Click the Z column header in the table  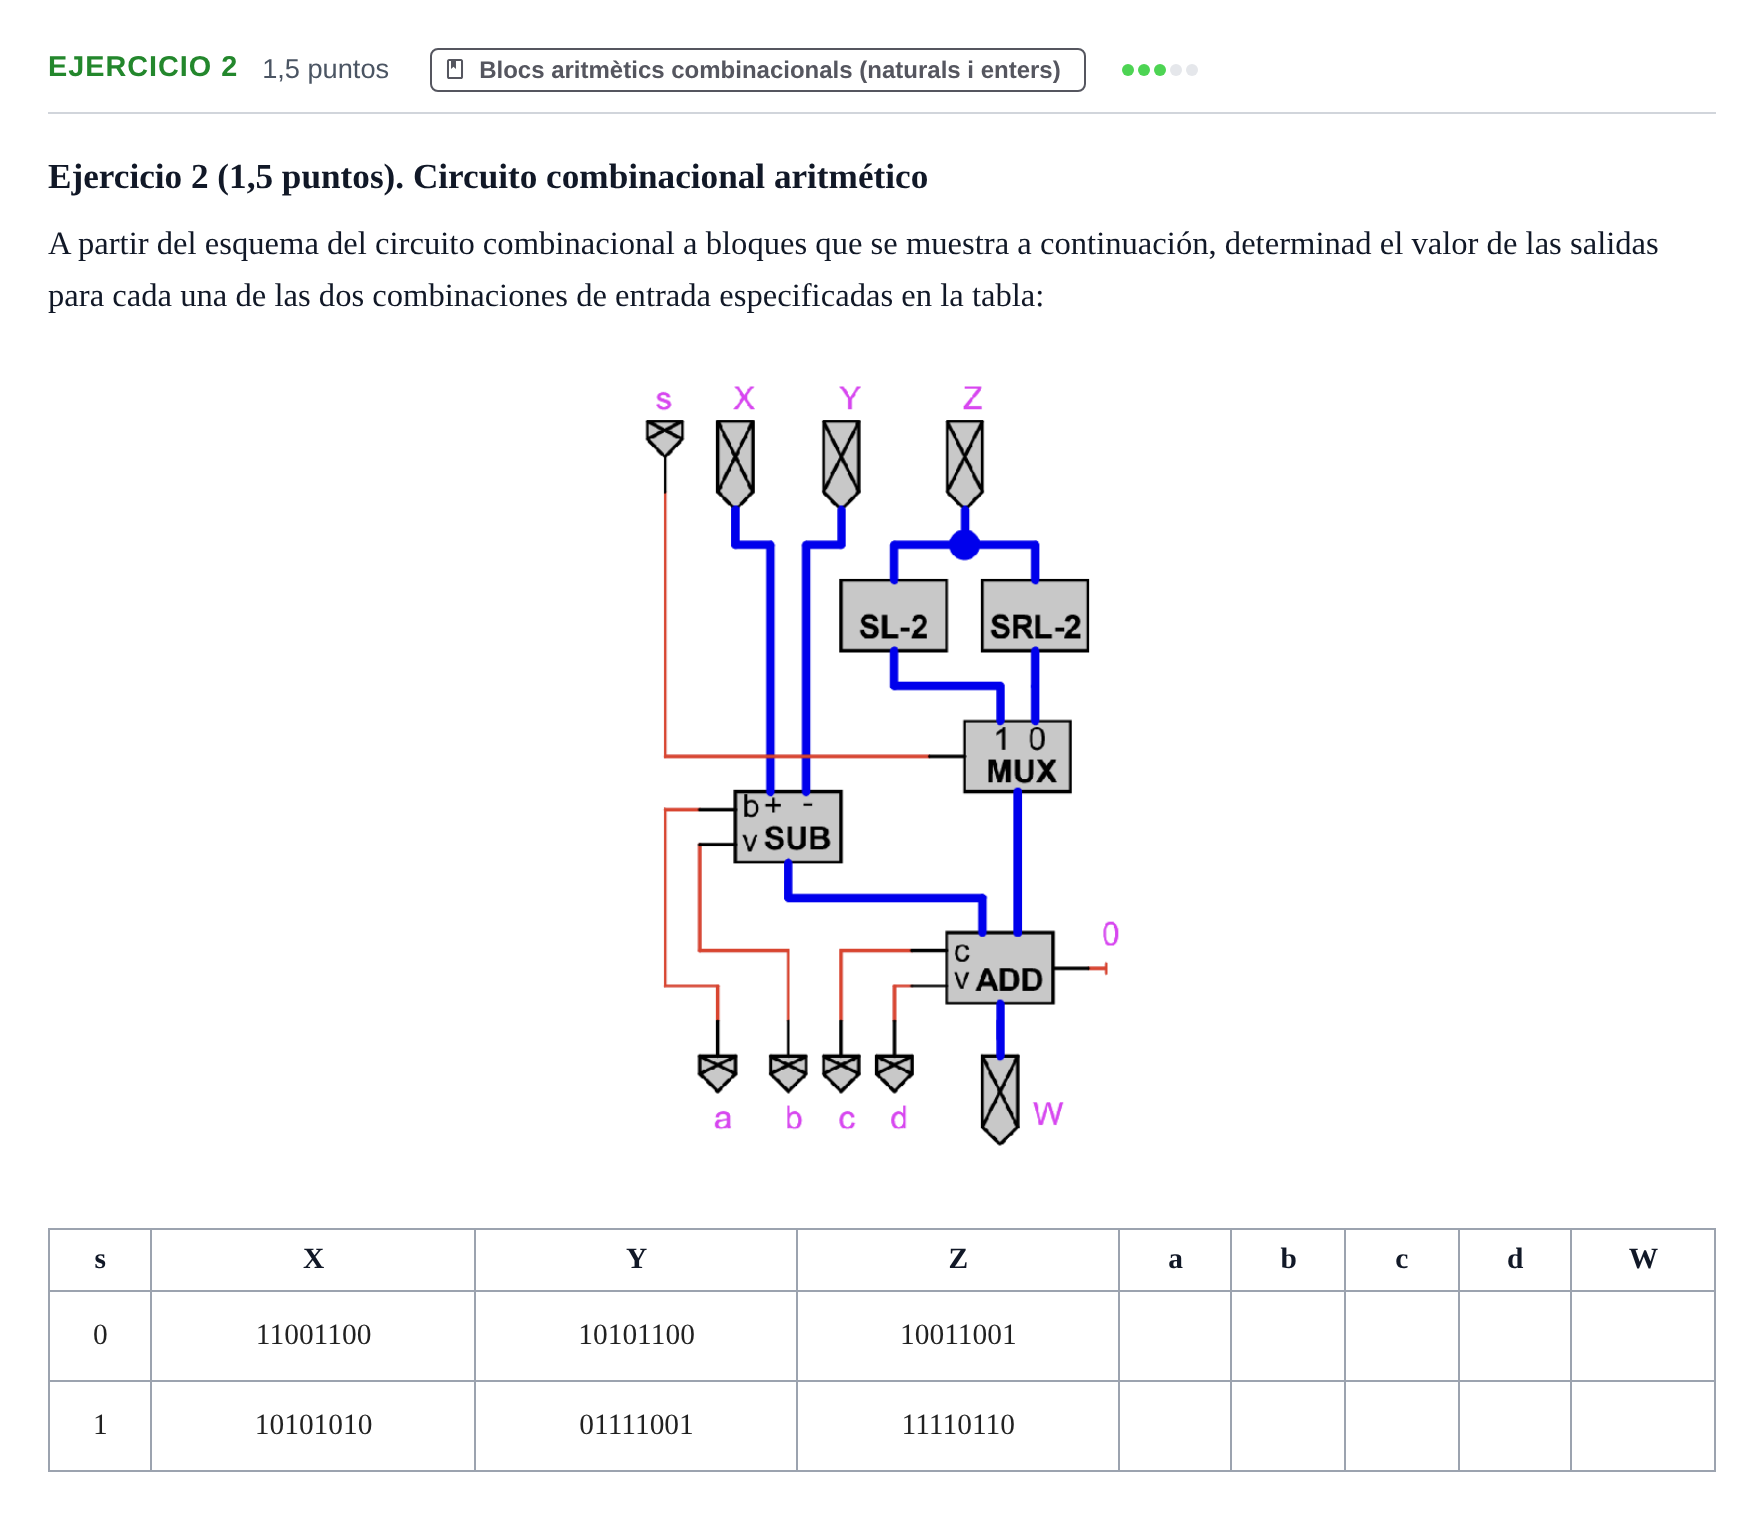pyautogui.click(x=958, y=1259)
